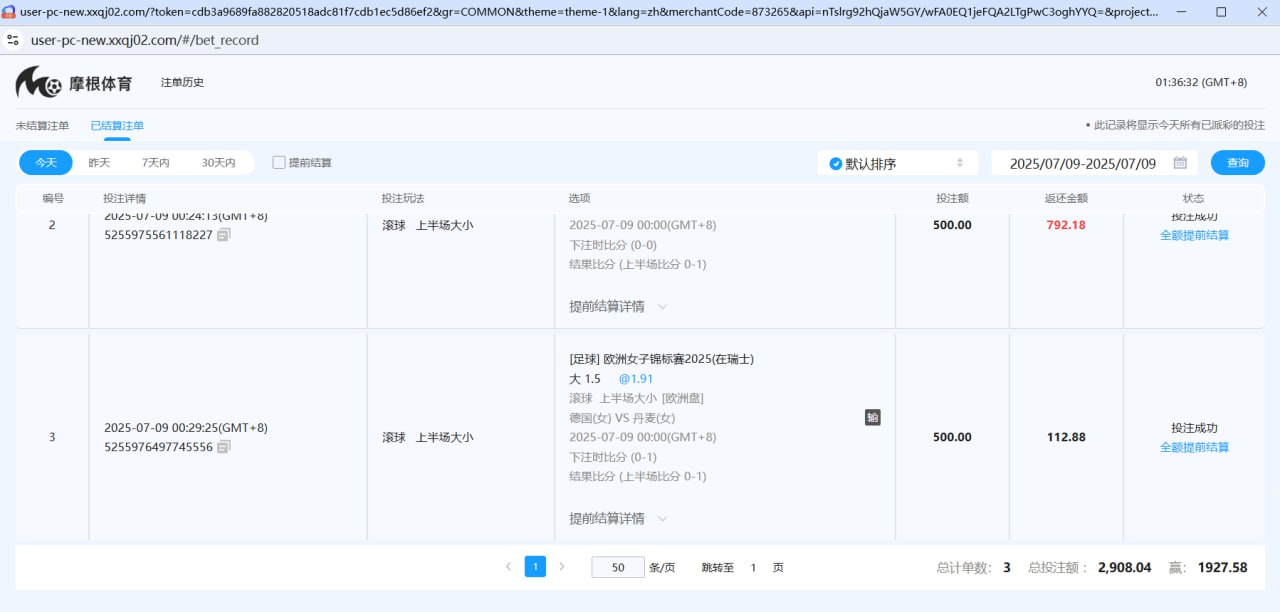This screenshot has height=612, width=1280.
Task: Switch to 未结算注单 tab
Action: click(42, 126)
